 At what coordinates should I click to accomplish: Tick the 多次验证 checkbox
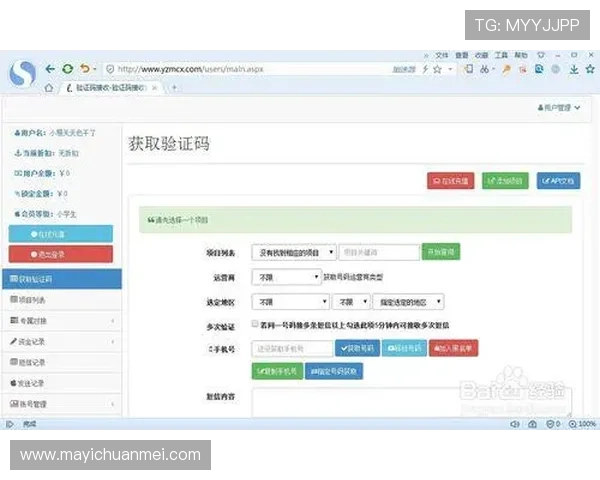coord(255,324)
